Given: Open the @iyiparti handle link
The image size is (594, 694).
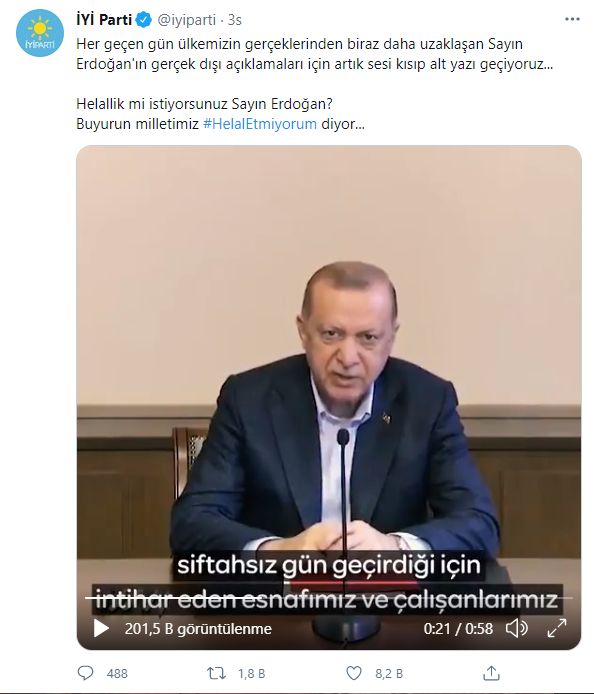Looking at the screenshot, I should click(186, 20).
